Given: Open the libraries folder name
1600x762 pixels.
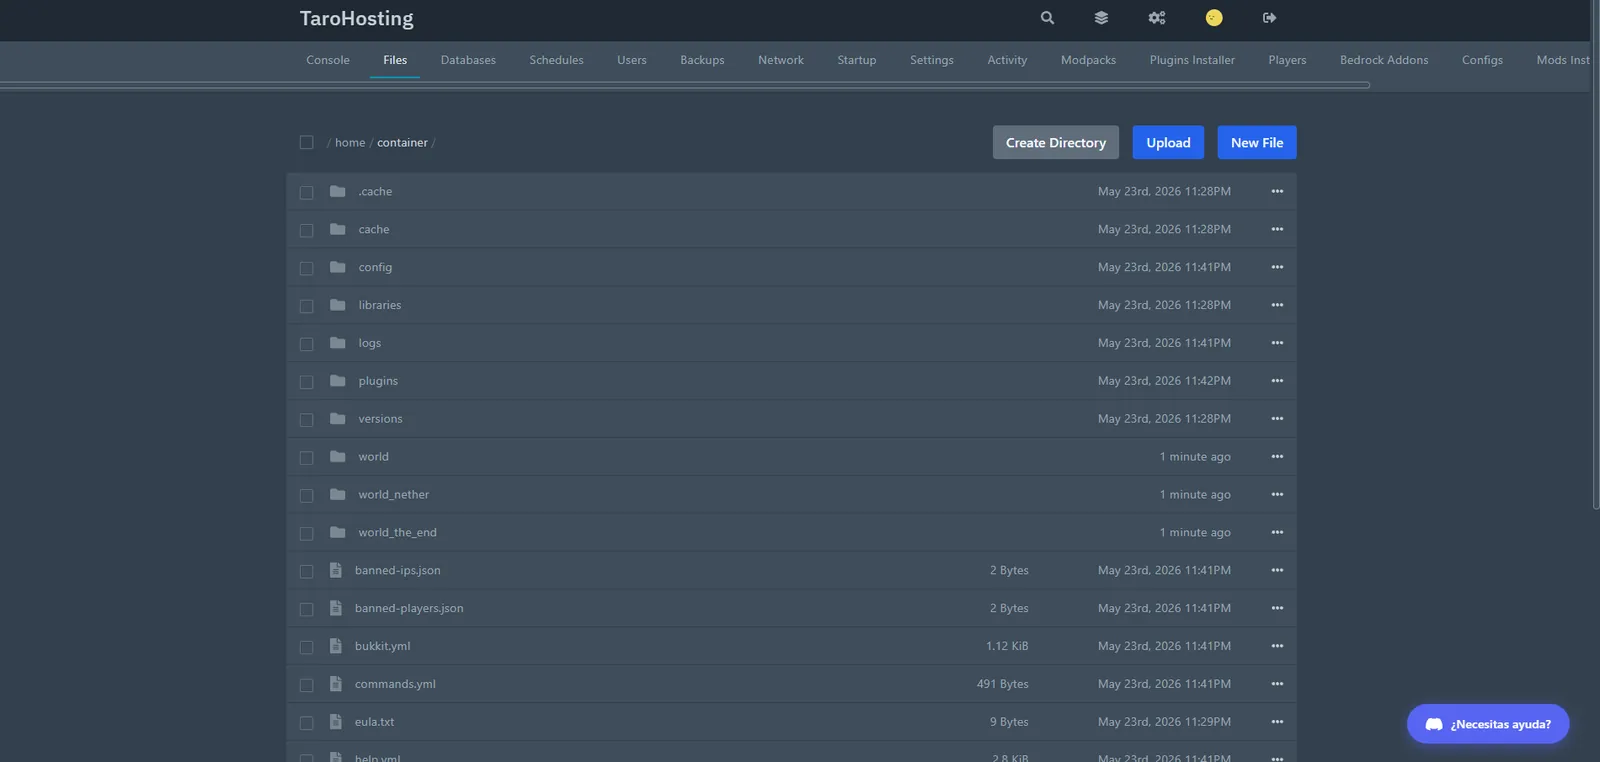Looking at the screenshot, I should (x=380, y=305).
